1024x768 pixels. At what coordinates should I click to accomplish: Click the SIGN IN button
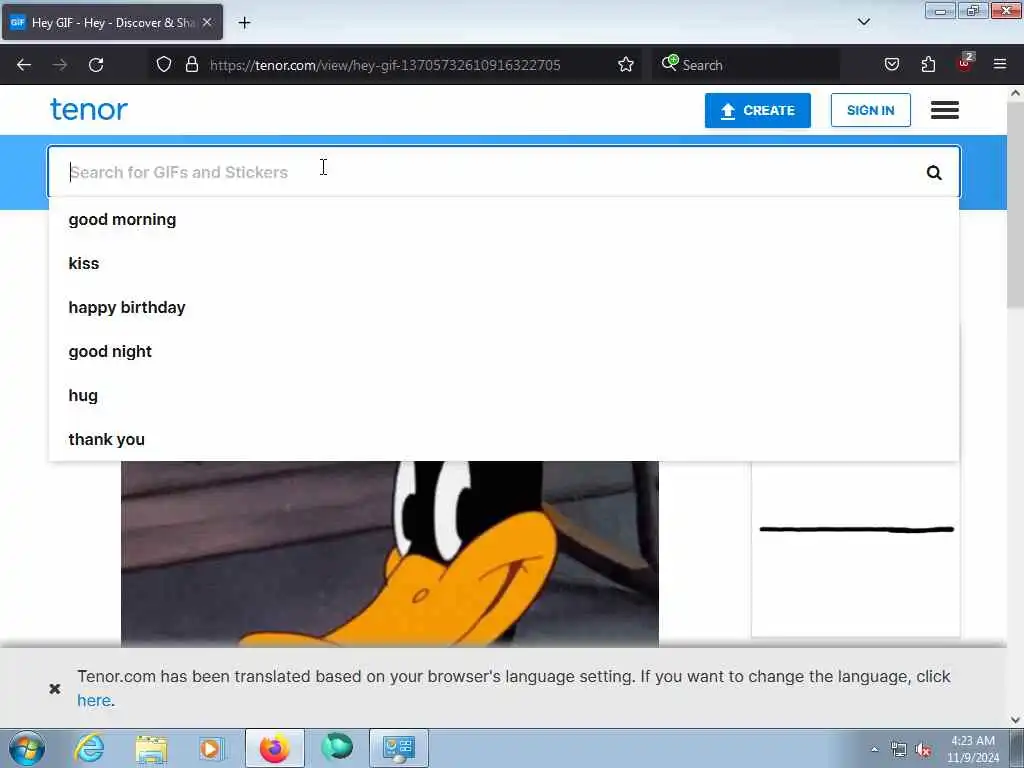871,110
